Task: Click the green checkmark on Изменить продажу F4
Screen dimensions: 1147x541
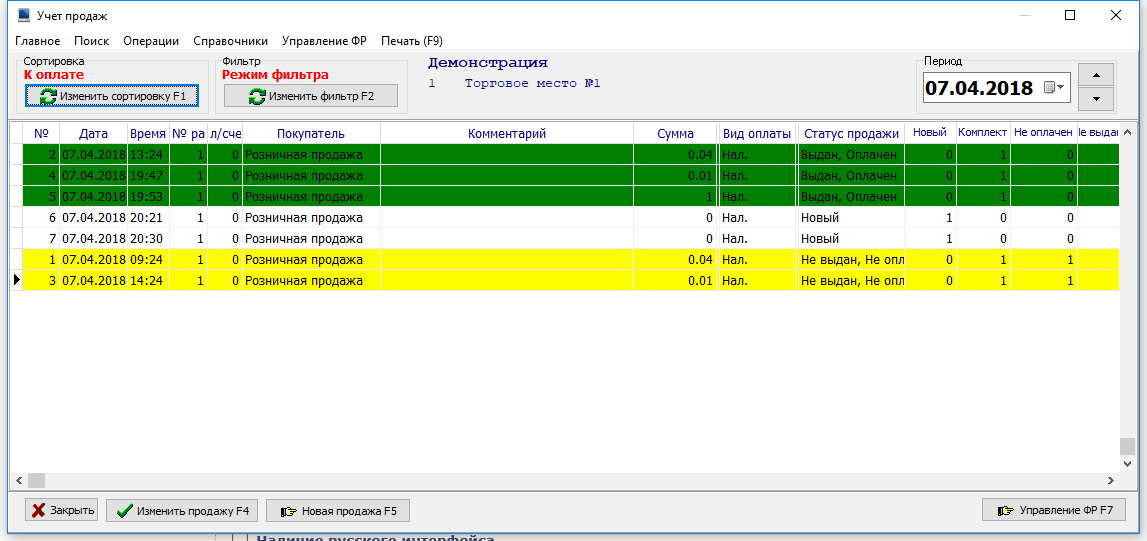Action: (x=125, y=510)
